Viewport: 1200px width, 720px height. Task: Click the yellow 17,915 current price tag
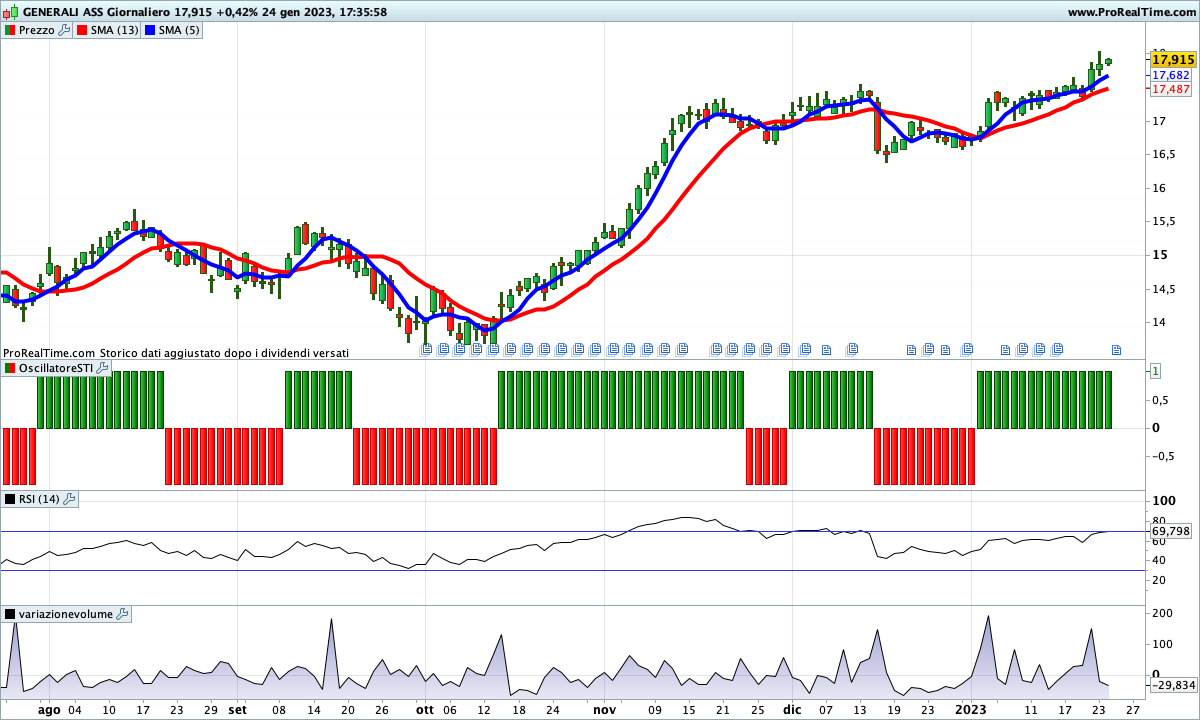pyautogui.click(x=1172, y=60)
